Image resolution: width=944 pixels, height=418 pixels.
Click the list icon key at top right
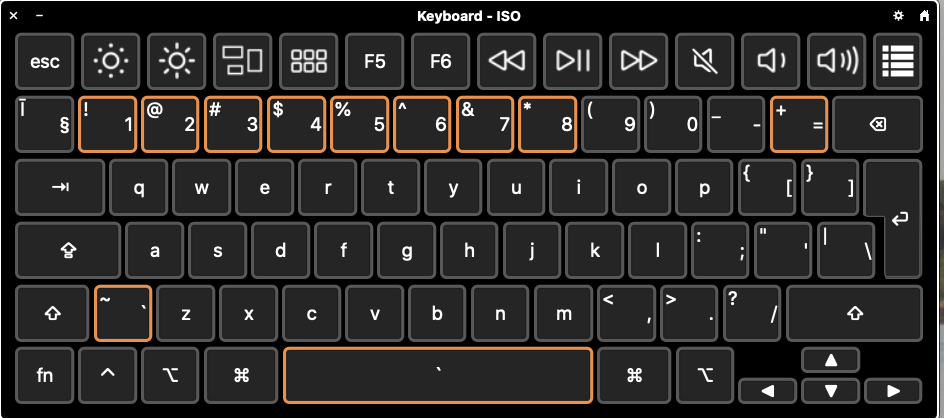(898, 61)
